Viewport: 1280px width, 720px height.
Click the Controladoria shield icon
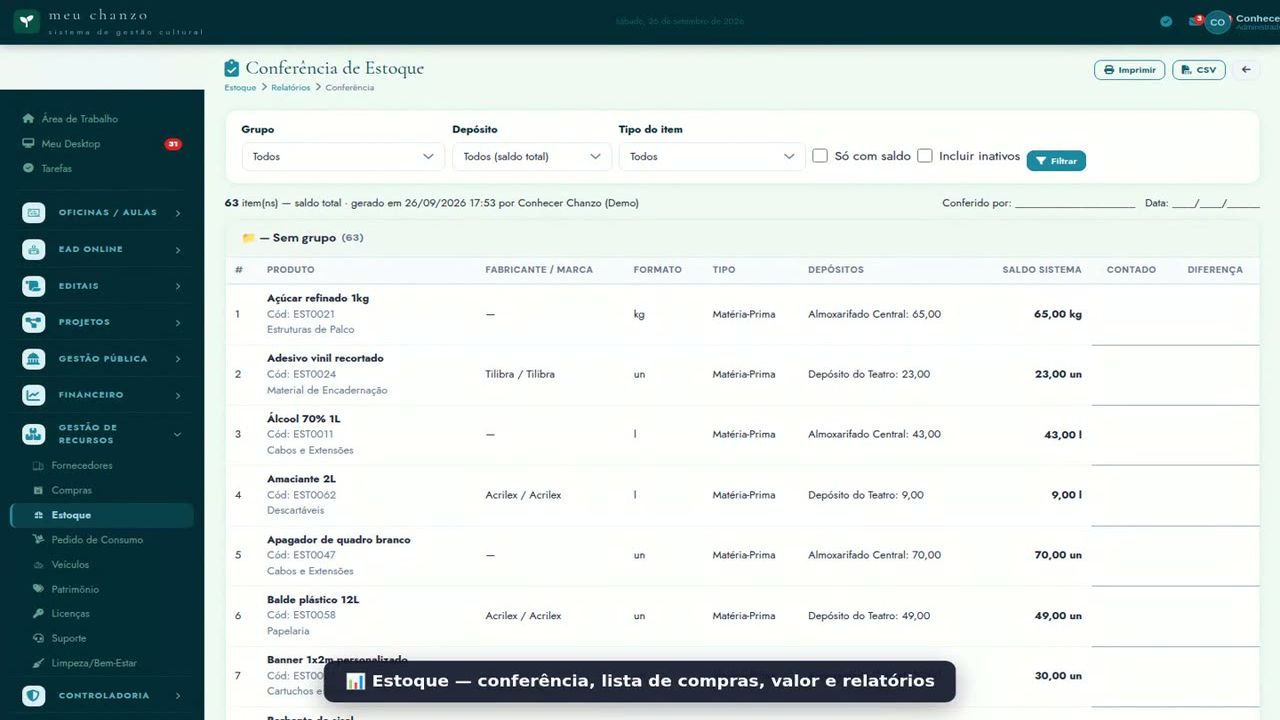(x=34, y=695)
